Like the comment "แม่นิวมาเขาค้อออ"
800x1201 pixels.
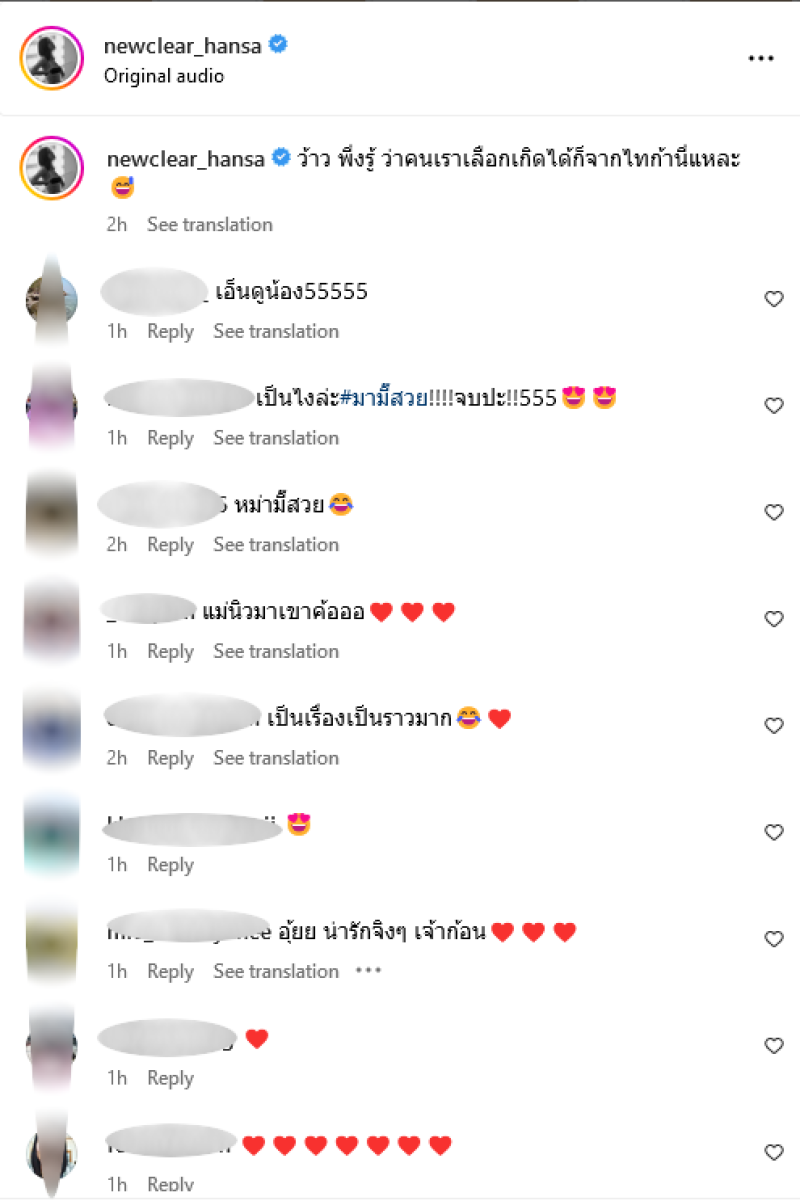pyautogui.click(x=774, y=619)
